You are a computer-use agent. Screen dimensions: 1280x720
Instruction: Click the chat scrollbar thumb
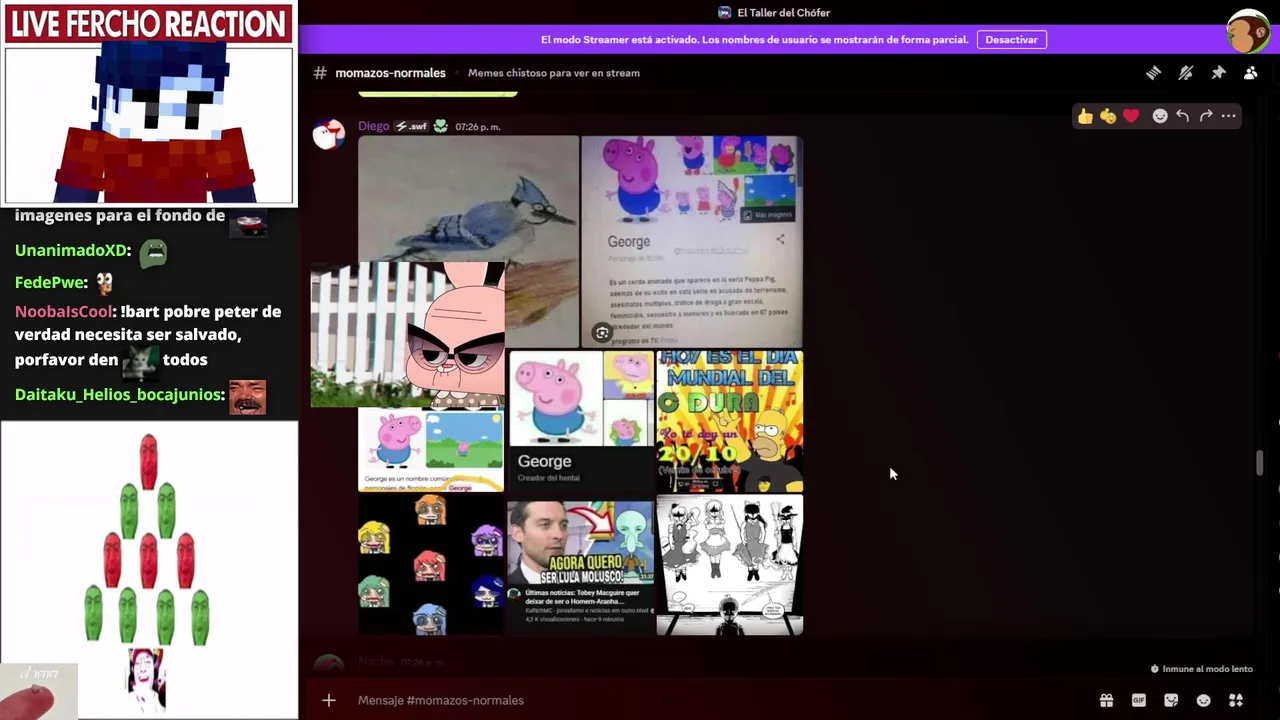pos(1259,463)
